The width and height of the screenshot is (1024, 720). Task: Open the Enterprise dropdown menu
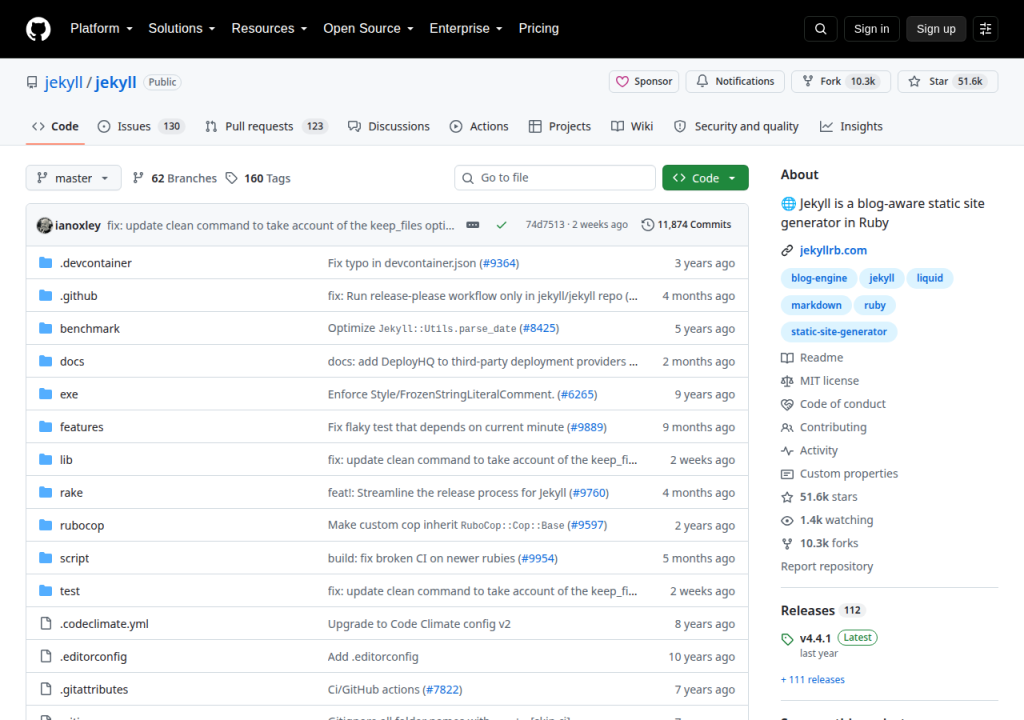pyautogui.click(x=466, y=29)
